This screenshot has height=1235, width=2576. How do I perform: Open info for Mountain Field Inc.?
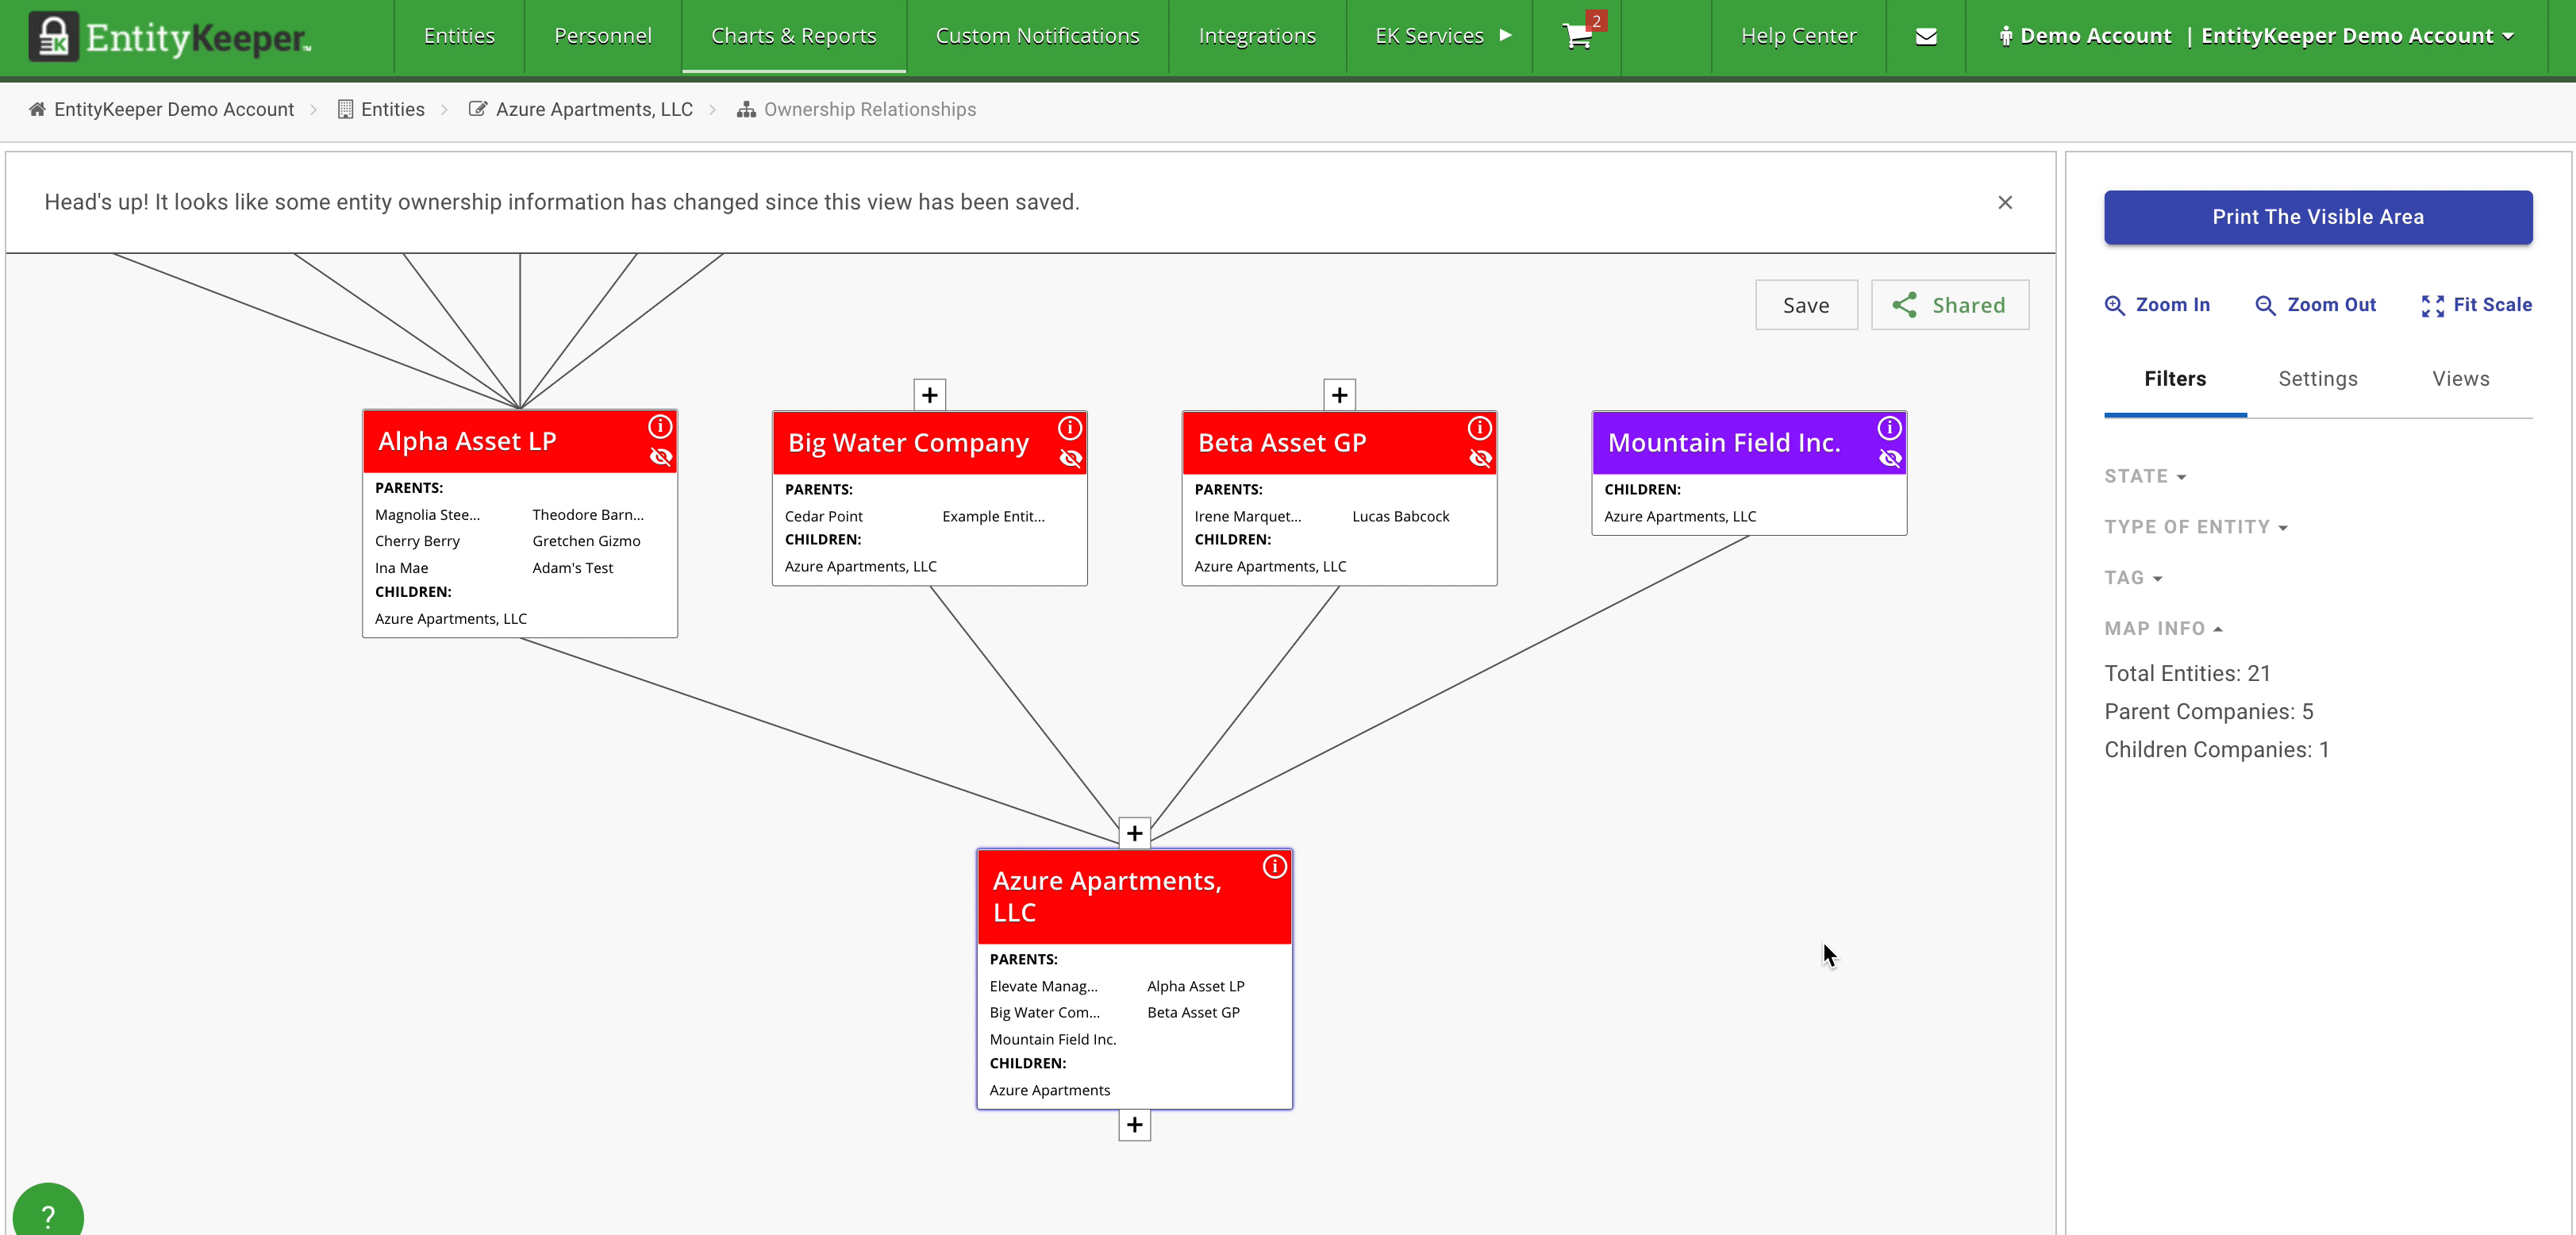click(x=1889, y=428)
